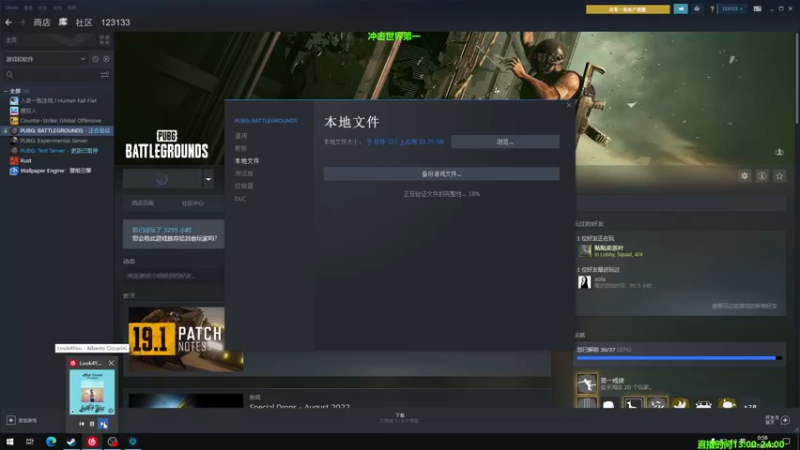Screen dimensions: 800x450
Task: Click the PUBG play button spinner
Action: pyautogui.click(x=162, y=179)
